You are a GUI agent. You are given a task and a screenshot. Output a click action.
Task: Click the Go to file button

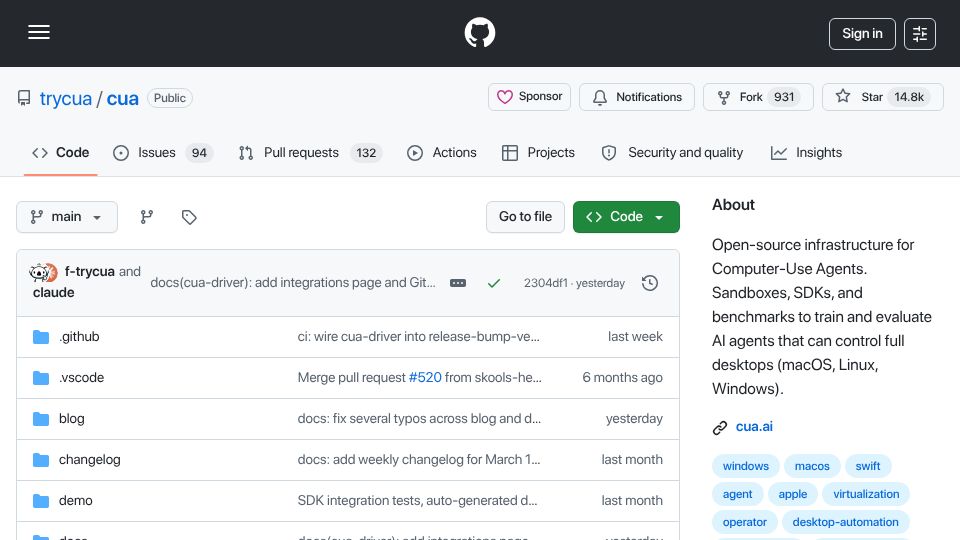pos(525,217)
